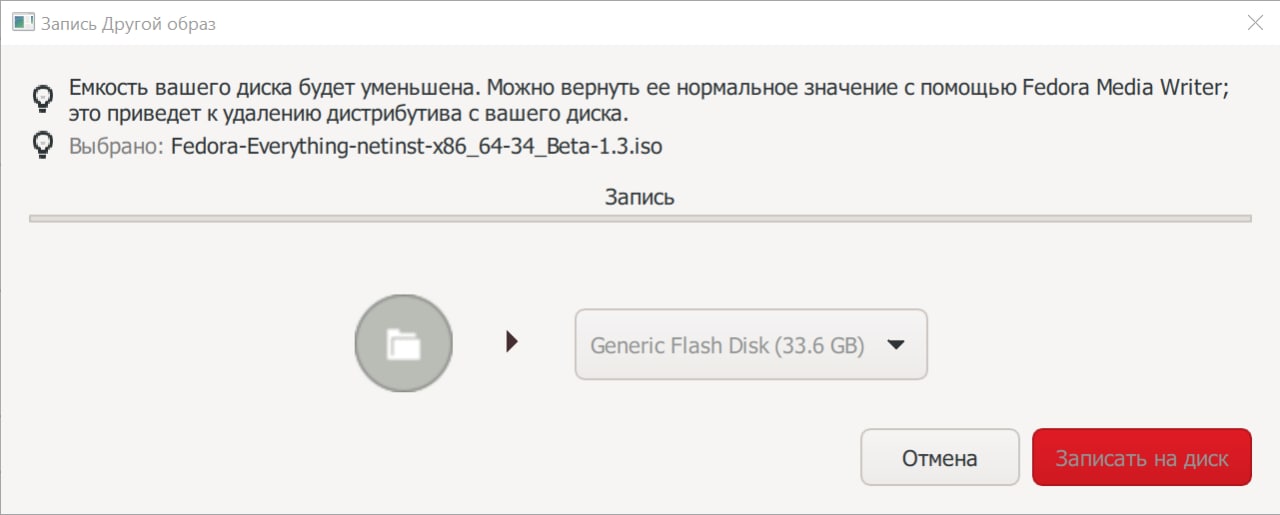Image resolution: width=1280 pixels, height=515 pixels.
Task: Open the Generic Flash Disk drive selector
Action: [x=751, y=344]
